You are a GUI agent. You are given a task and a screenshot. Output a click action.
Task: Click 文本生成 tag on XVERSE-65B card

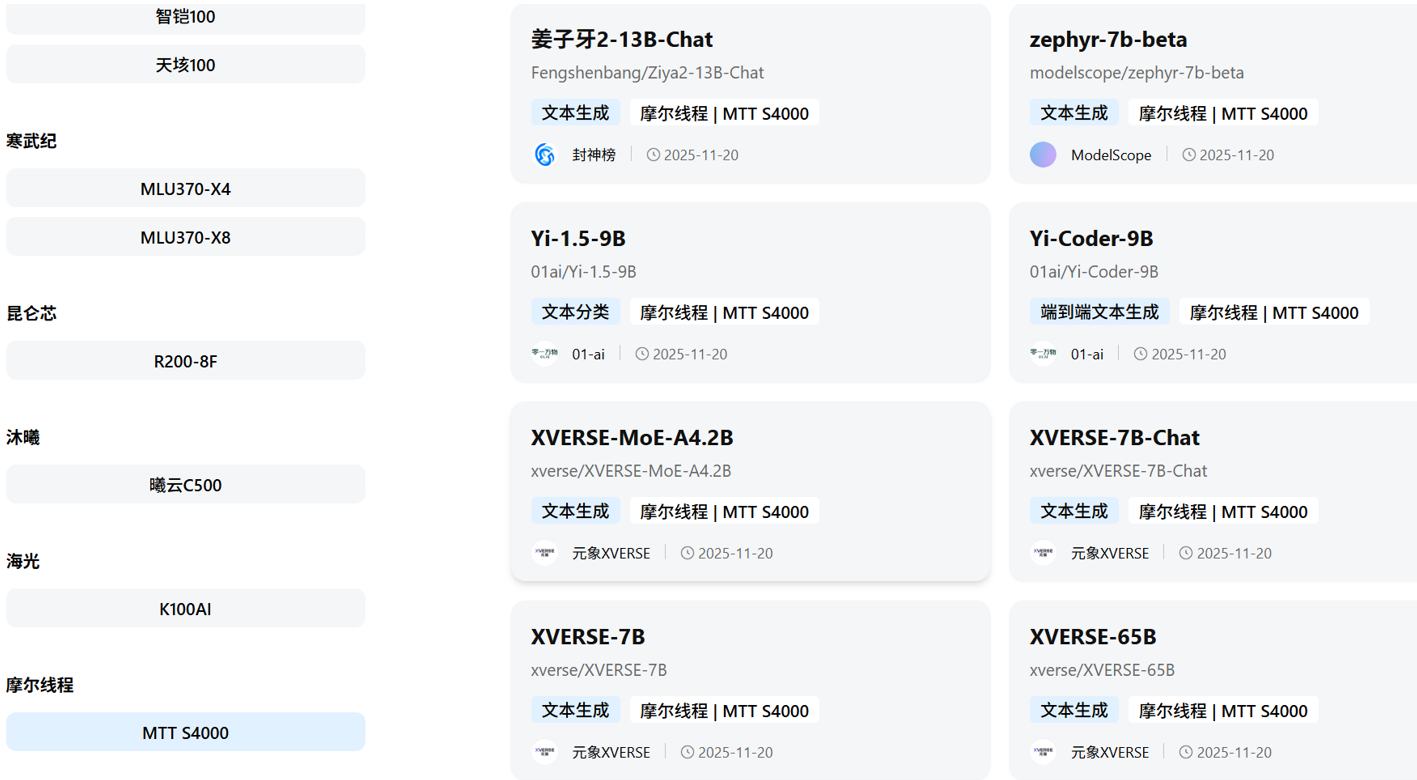[1074, 710]
